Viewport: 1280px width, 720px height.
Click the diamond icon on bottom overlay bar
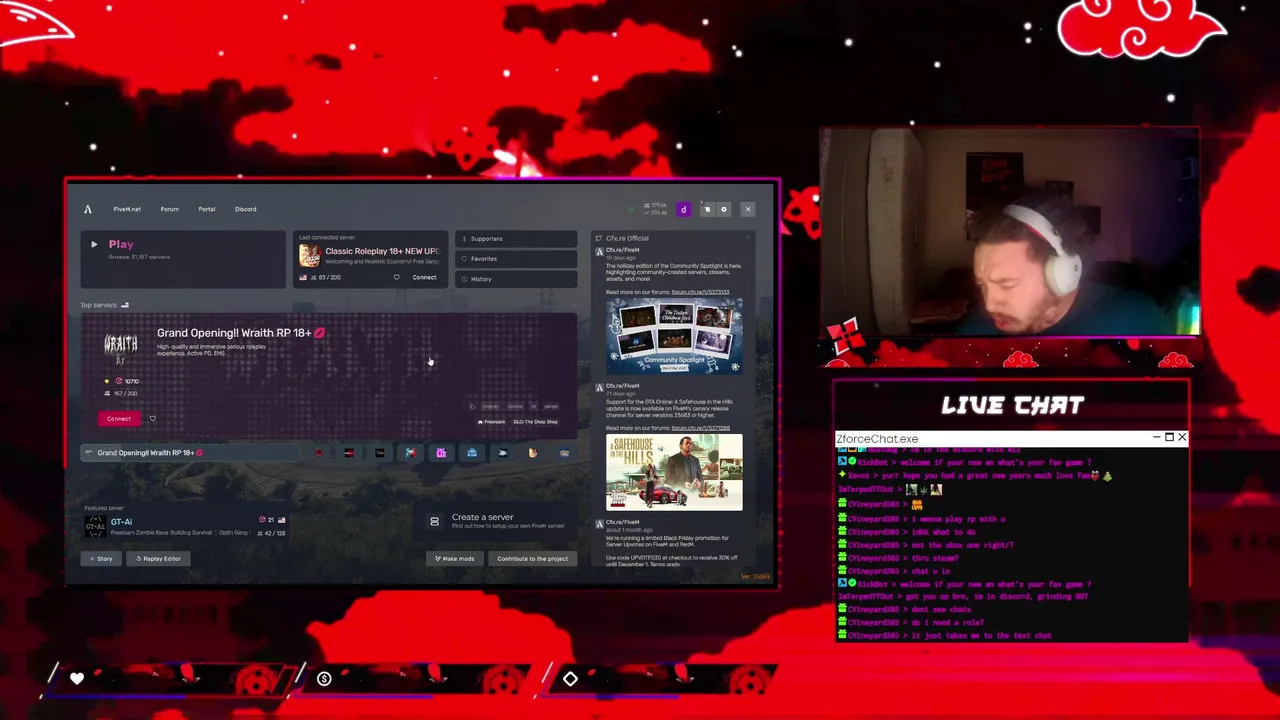pyautogui.click(x=570, y=679)
